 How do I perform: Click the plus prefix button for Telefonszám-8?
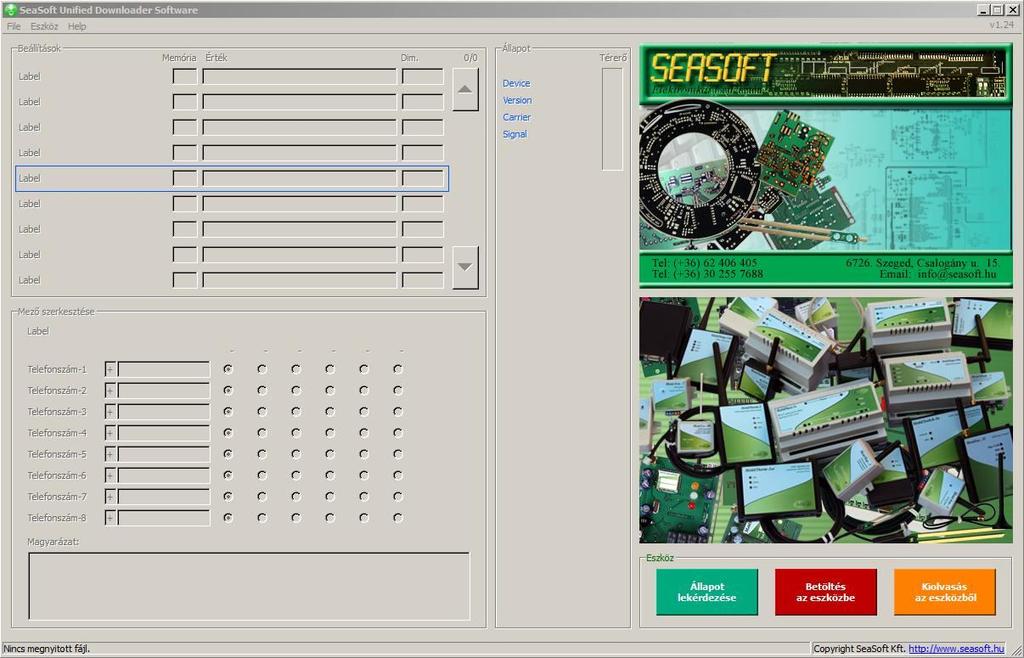tap(110, 518)
